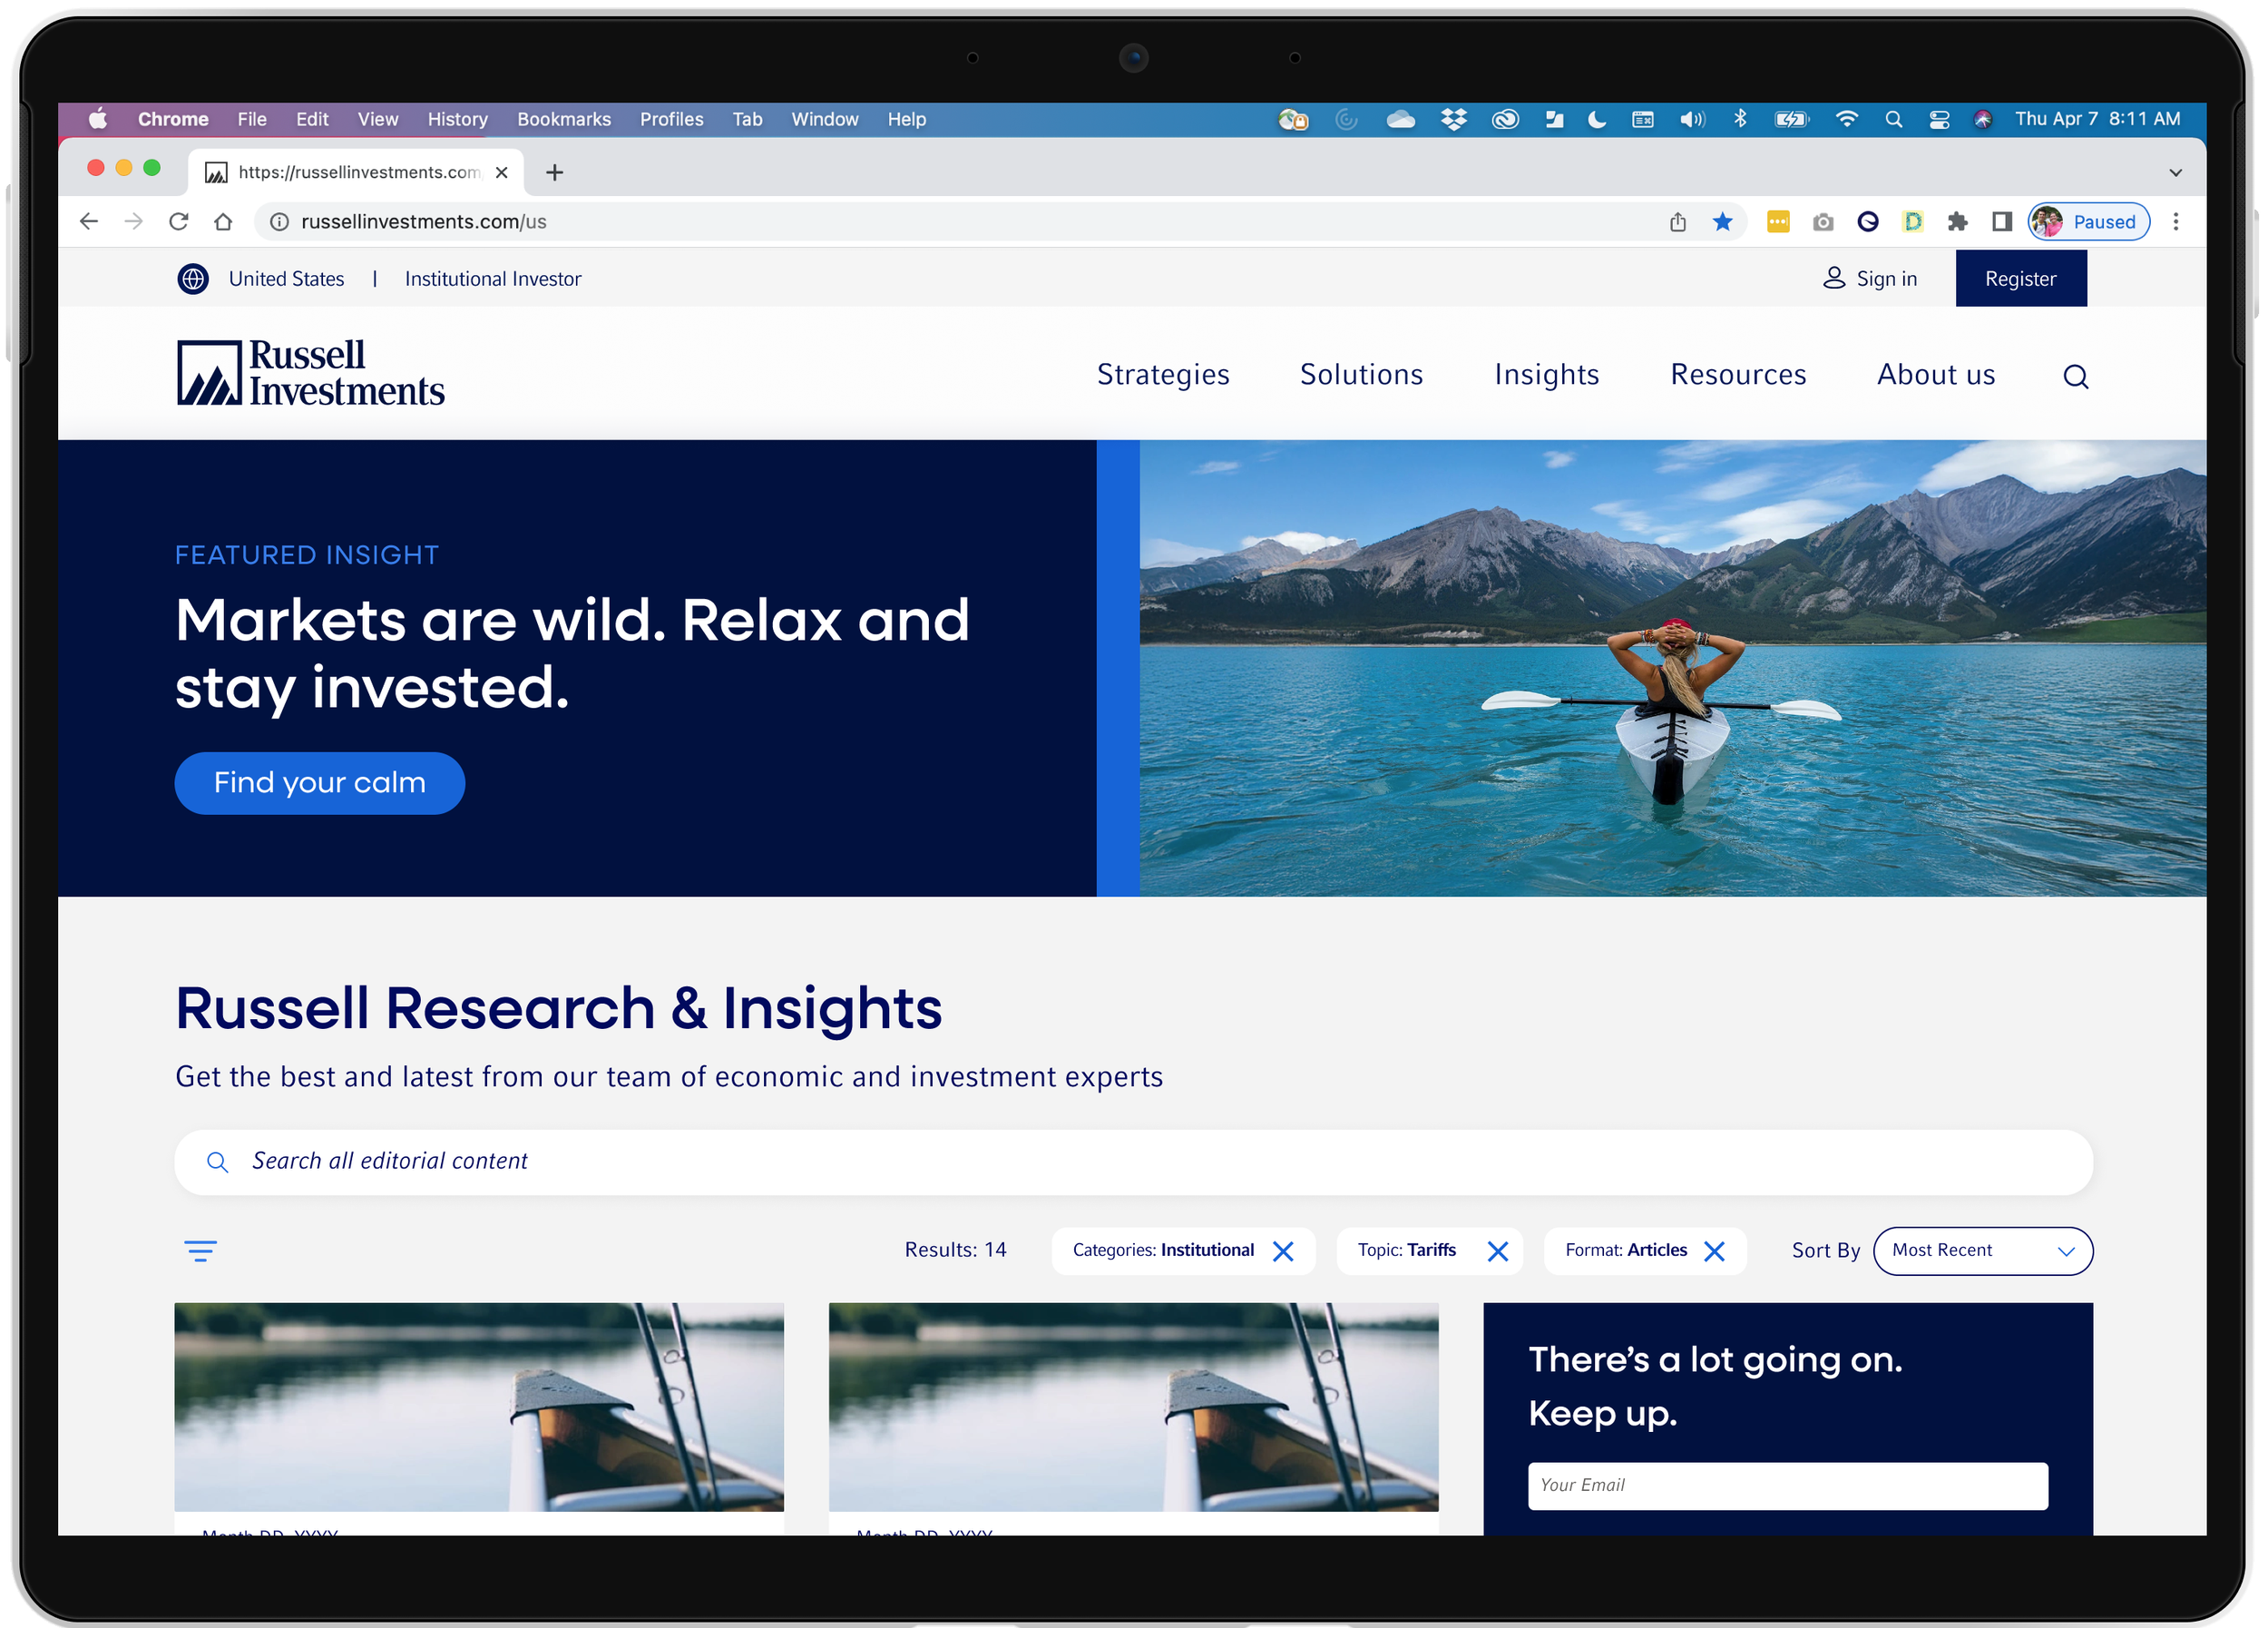This screenshot has height=1628, width=2268.
Task: Open the Most Recent sort dropdown
Action: (1982, 1251)
